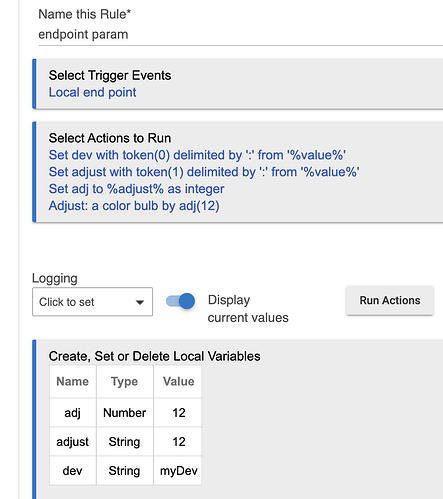
Task: Select the dev variable name cell
Action: pyautogui.click(x=73, y=471)
